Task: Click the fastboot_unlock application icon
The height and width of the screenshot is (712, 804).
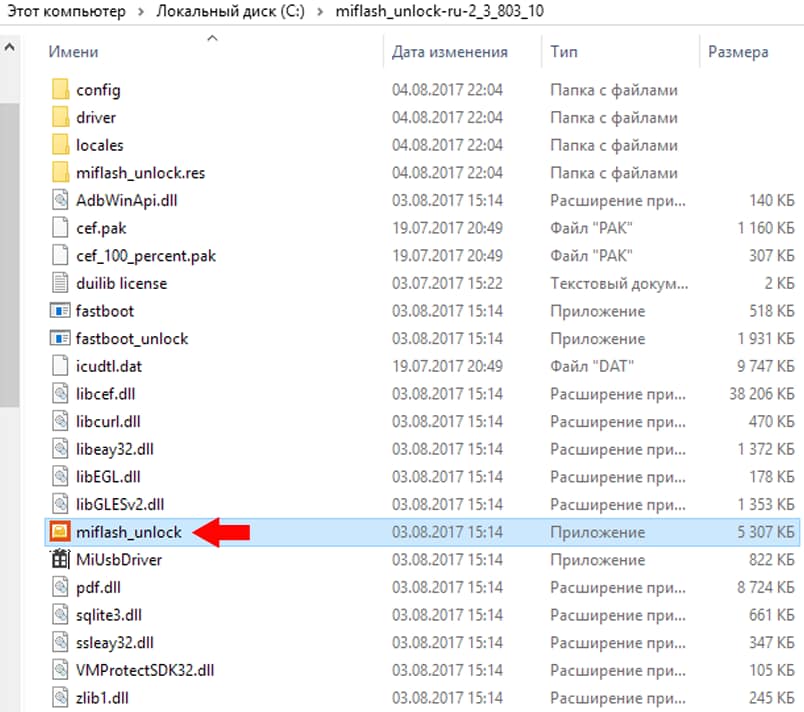Action: point(60,338)
